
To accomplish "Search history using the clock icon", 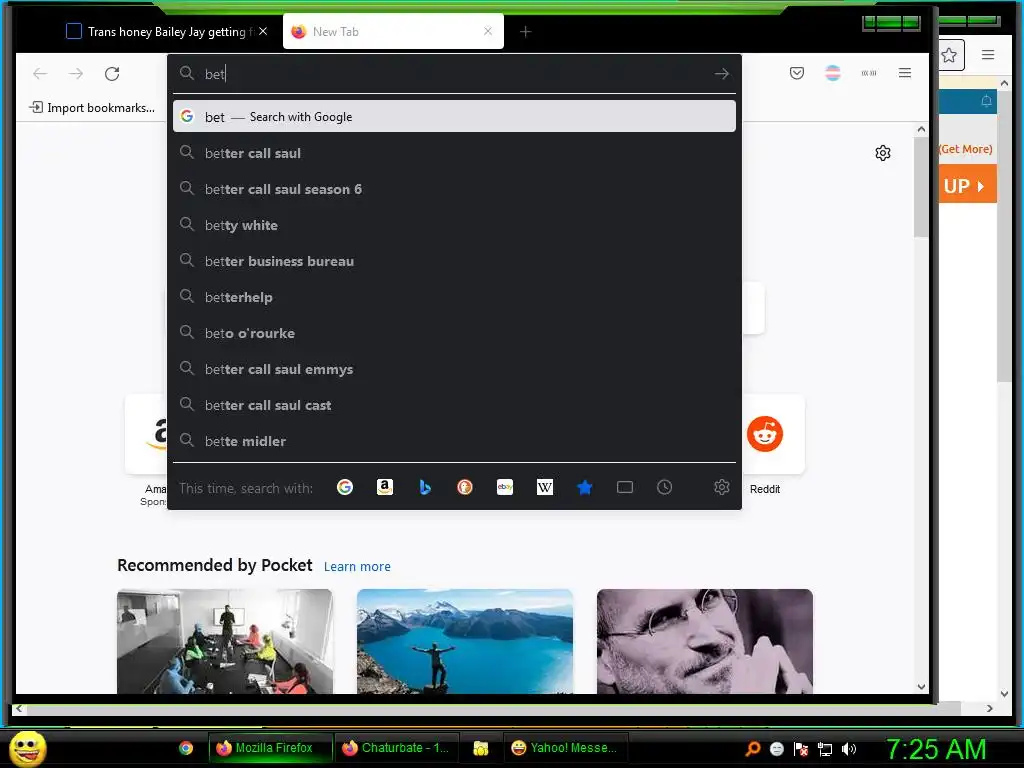I will click(x=665, y=487).
